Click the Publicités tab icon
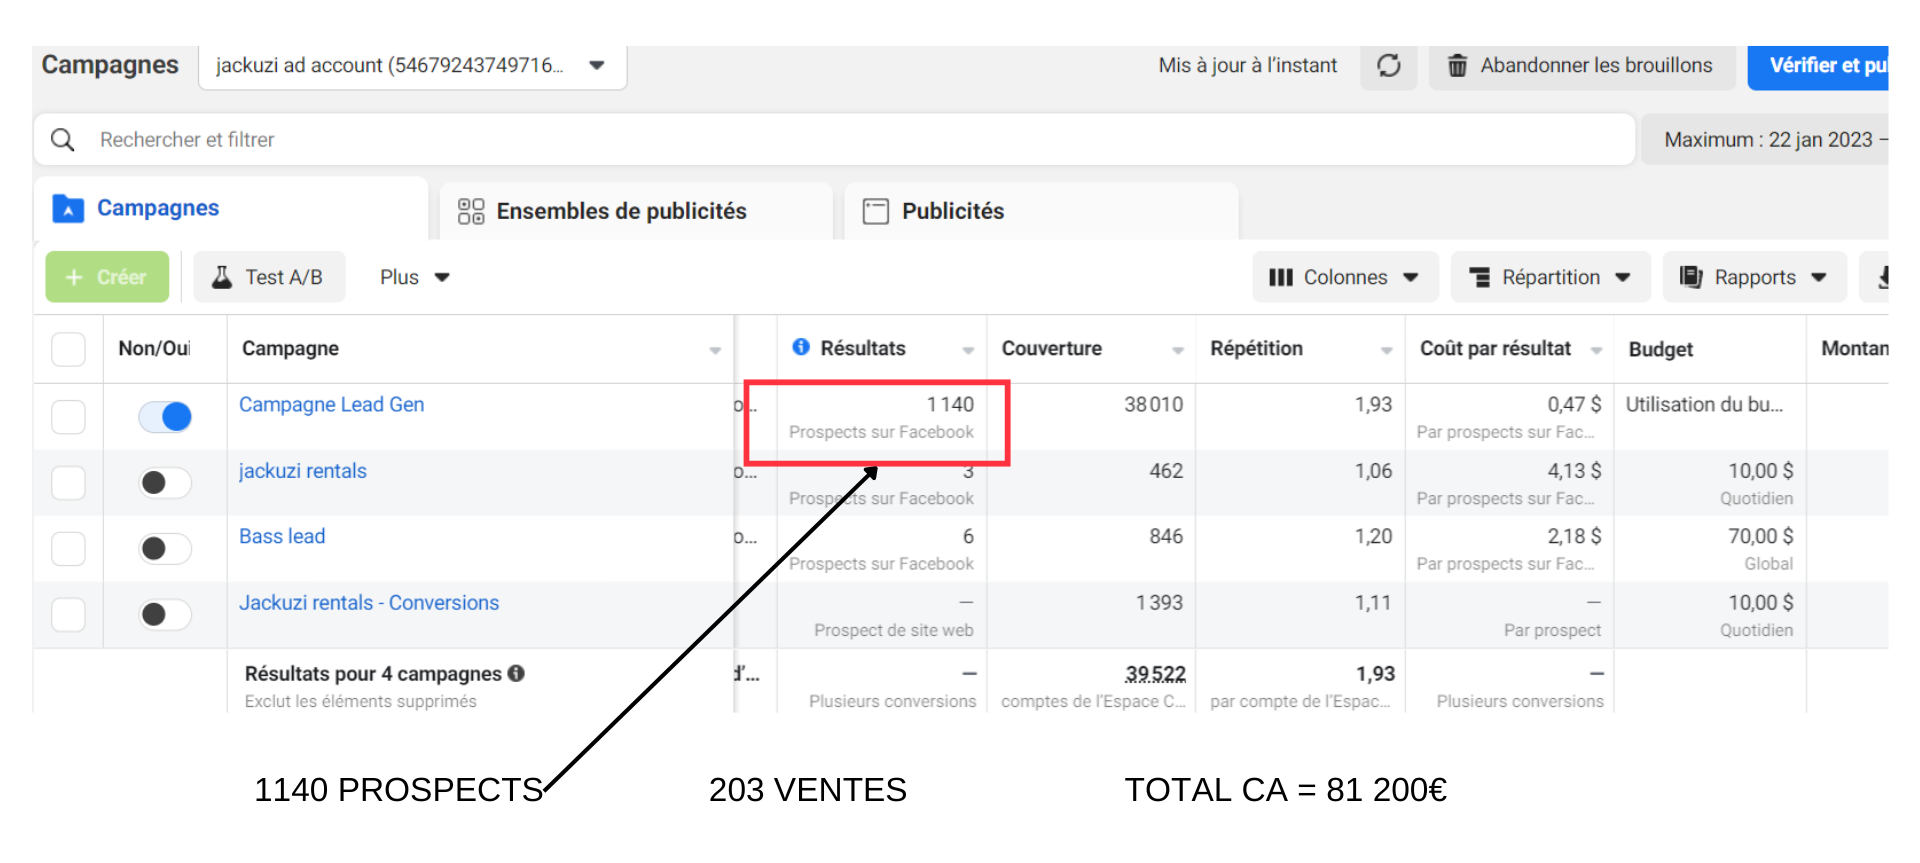Viewport: 1920px width, 863px height. click(x=876, y=211)
